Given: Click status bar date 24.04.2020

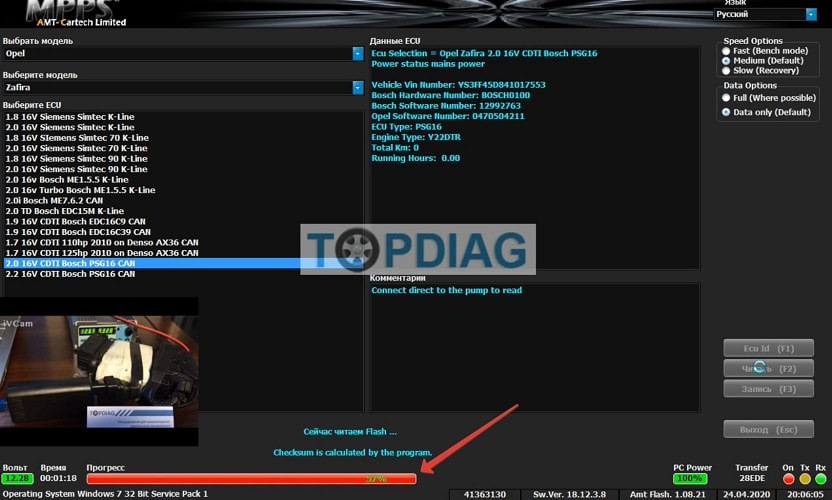Looking at the screenshot, I should [747, 494].
